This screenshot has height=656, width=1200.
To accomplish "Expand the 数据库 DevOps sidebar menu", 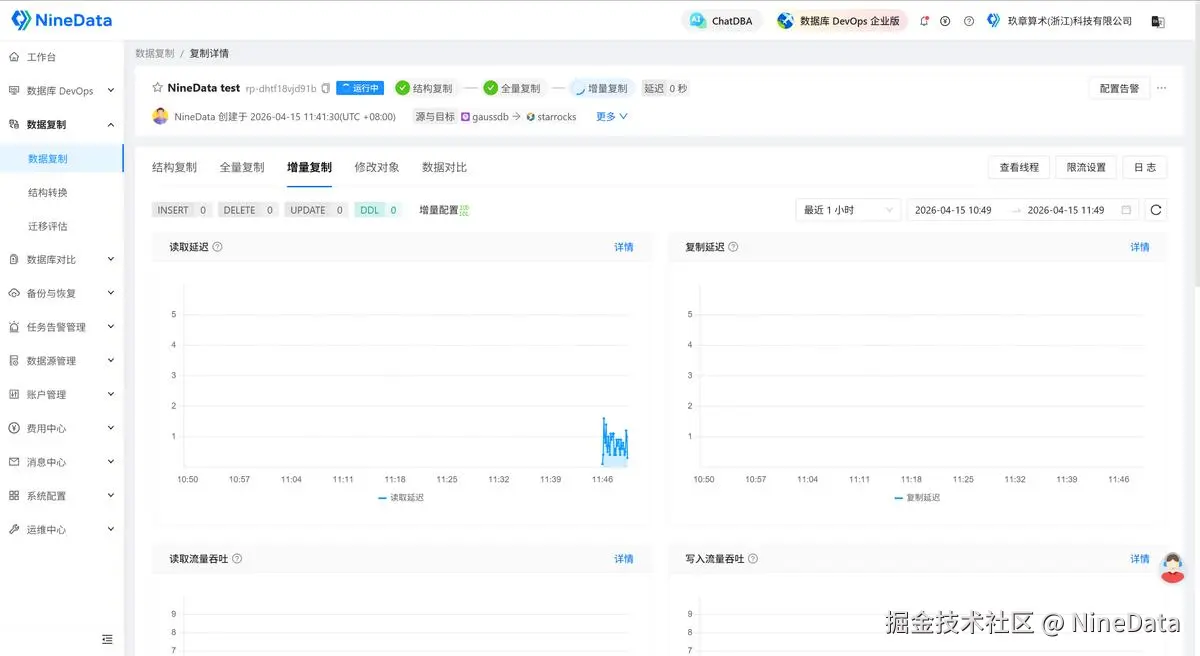I will coord(60,91).
